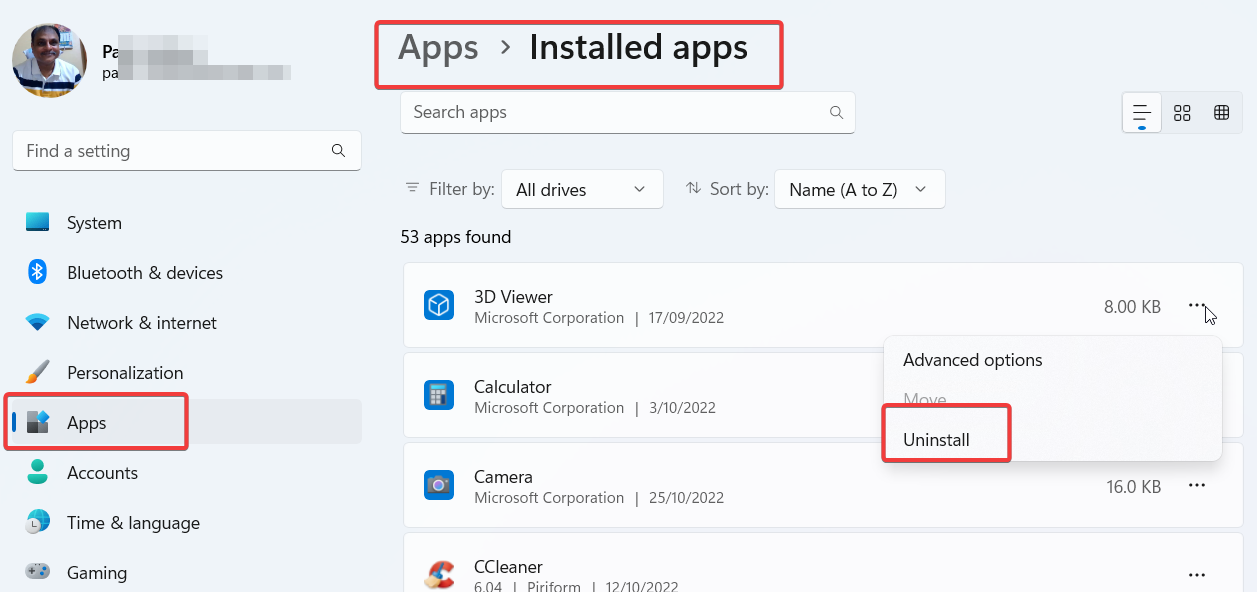Image resolution: width=1257 pixels, height=592 pixels.
Task: Click the Apps breadcrumb link
Action: pos(437,47)
